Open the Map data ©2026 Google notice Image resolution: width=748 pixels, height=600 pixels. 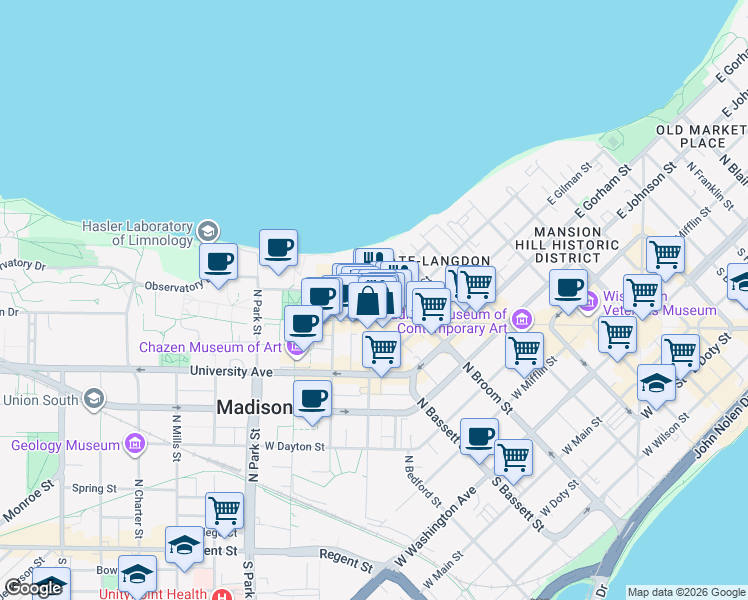pos(686,593)
